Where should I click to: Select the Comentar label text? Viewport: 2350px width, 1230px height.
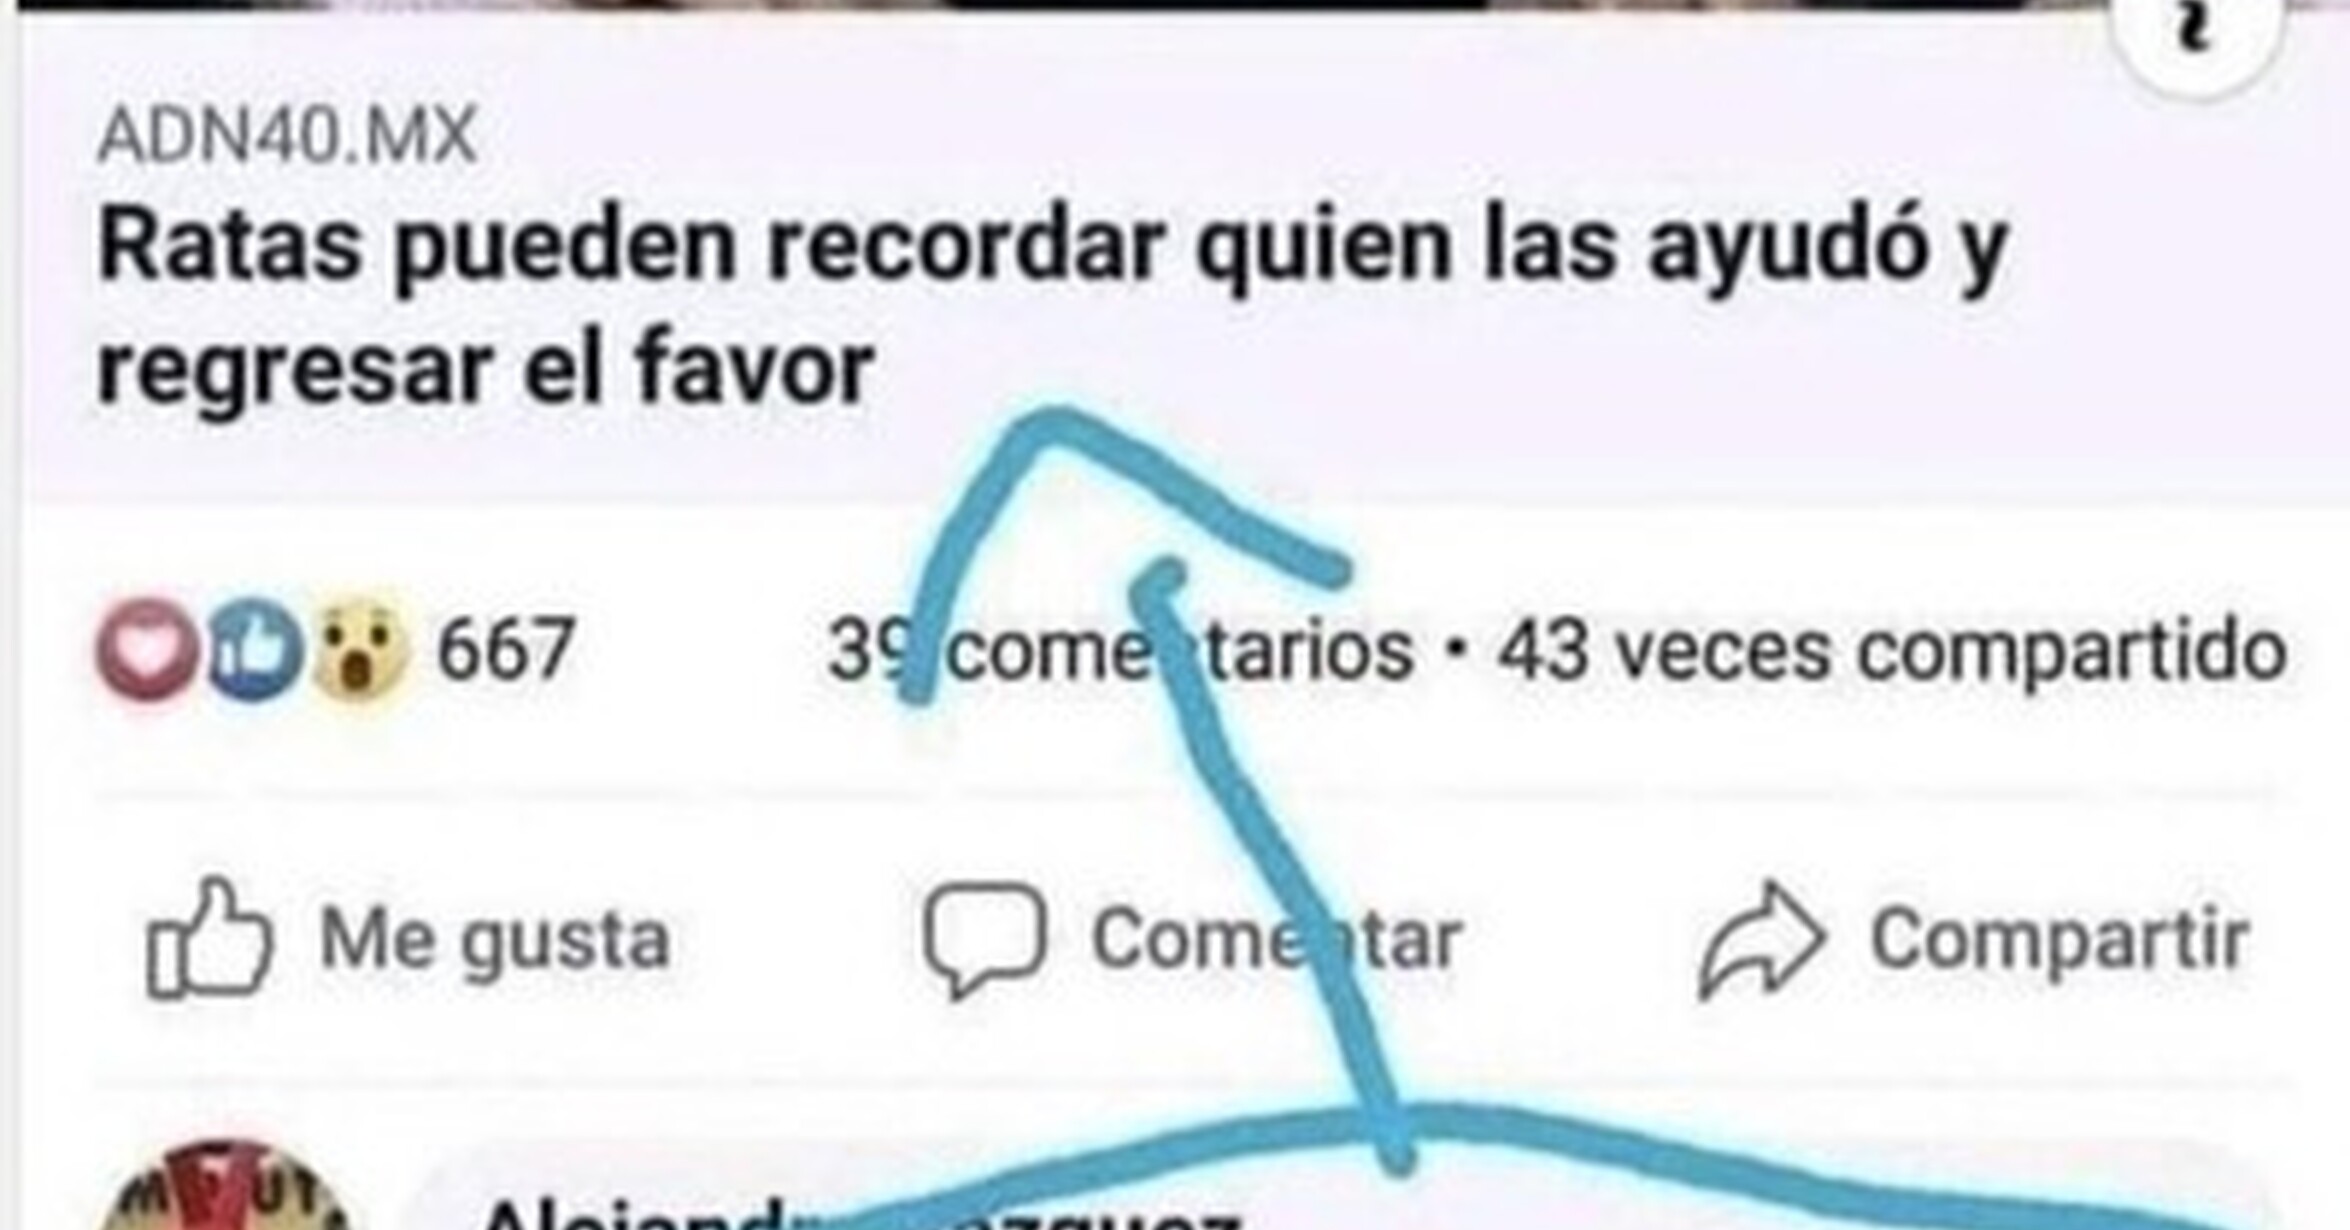click(x=1277, y=940)
